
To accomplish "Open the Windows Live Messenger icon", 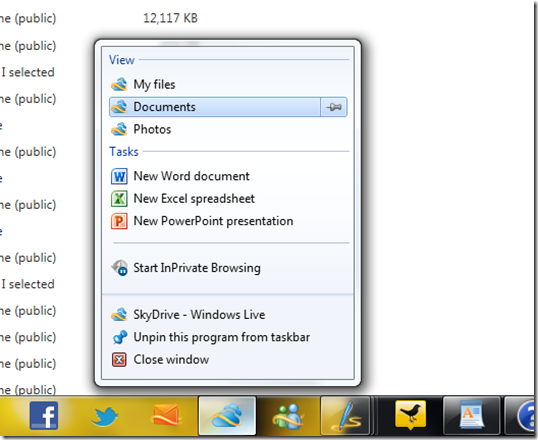I will pyautogui.click(x=288, y=416).
